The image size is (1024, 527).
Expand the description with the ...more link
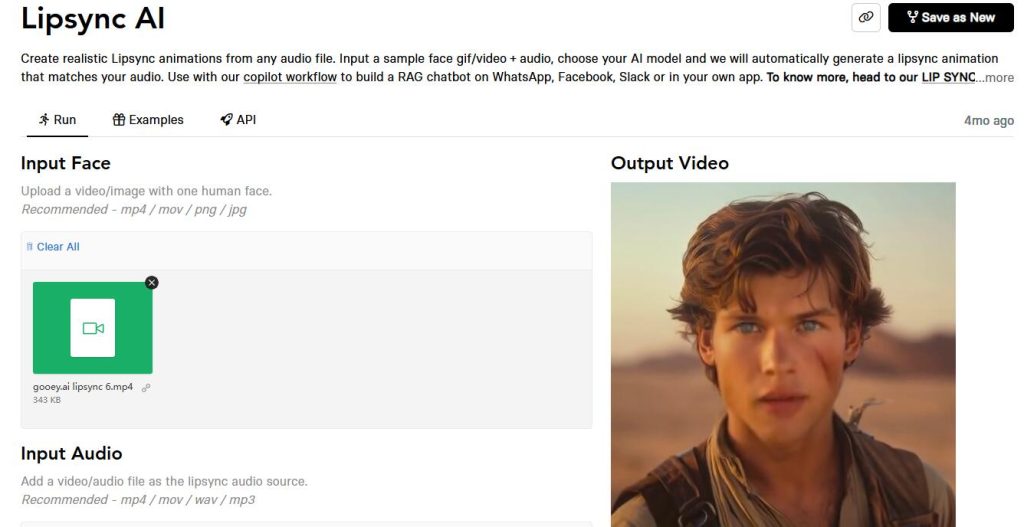995,77
